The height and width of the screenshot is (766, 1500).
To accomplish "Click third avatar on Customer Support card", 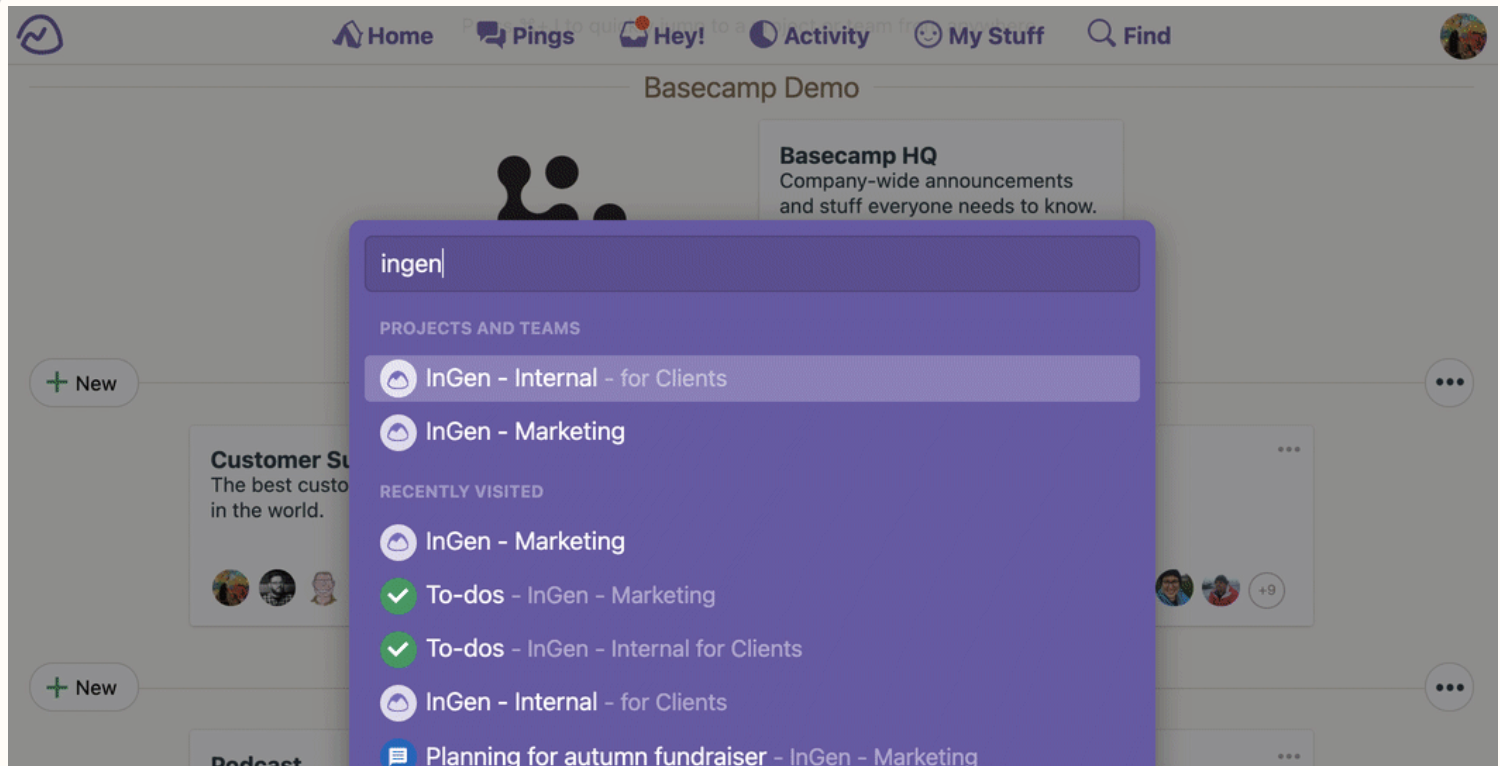I will point(323,588).
